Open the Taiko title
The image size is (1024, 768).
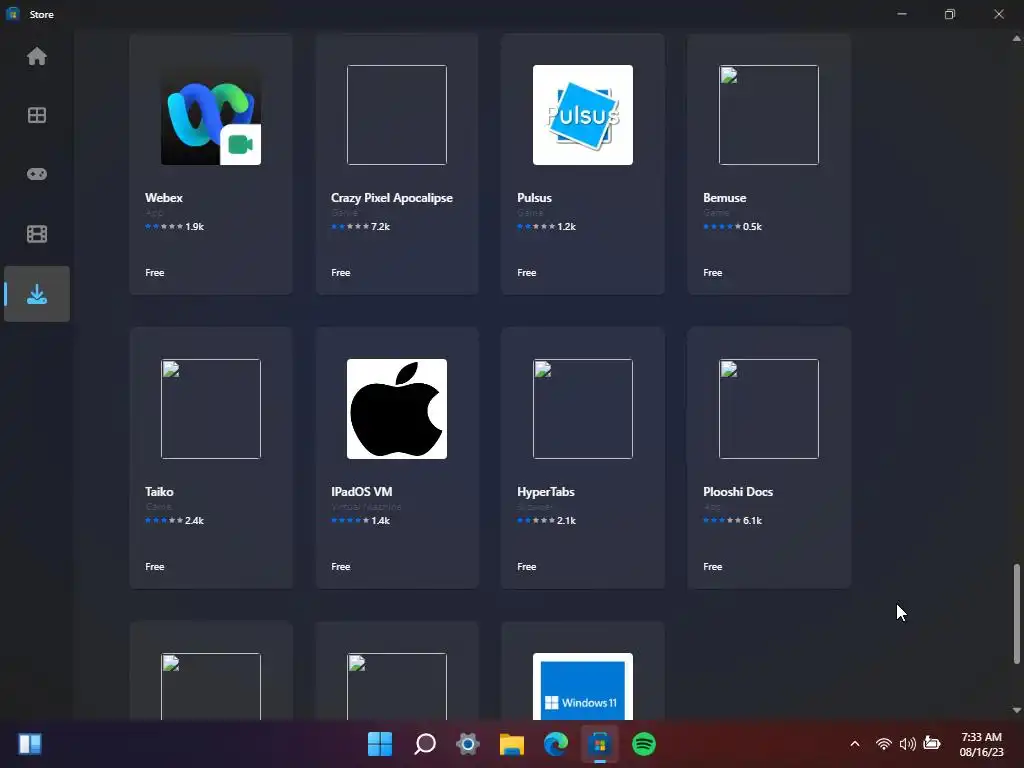(159, 492)
